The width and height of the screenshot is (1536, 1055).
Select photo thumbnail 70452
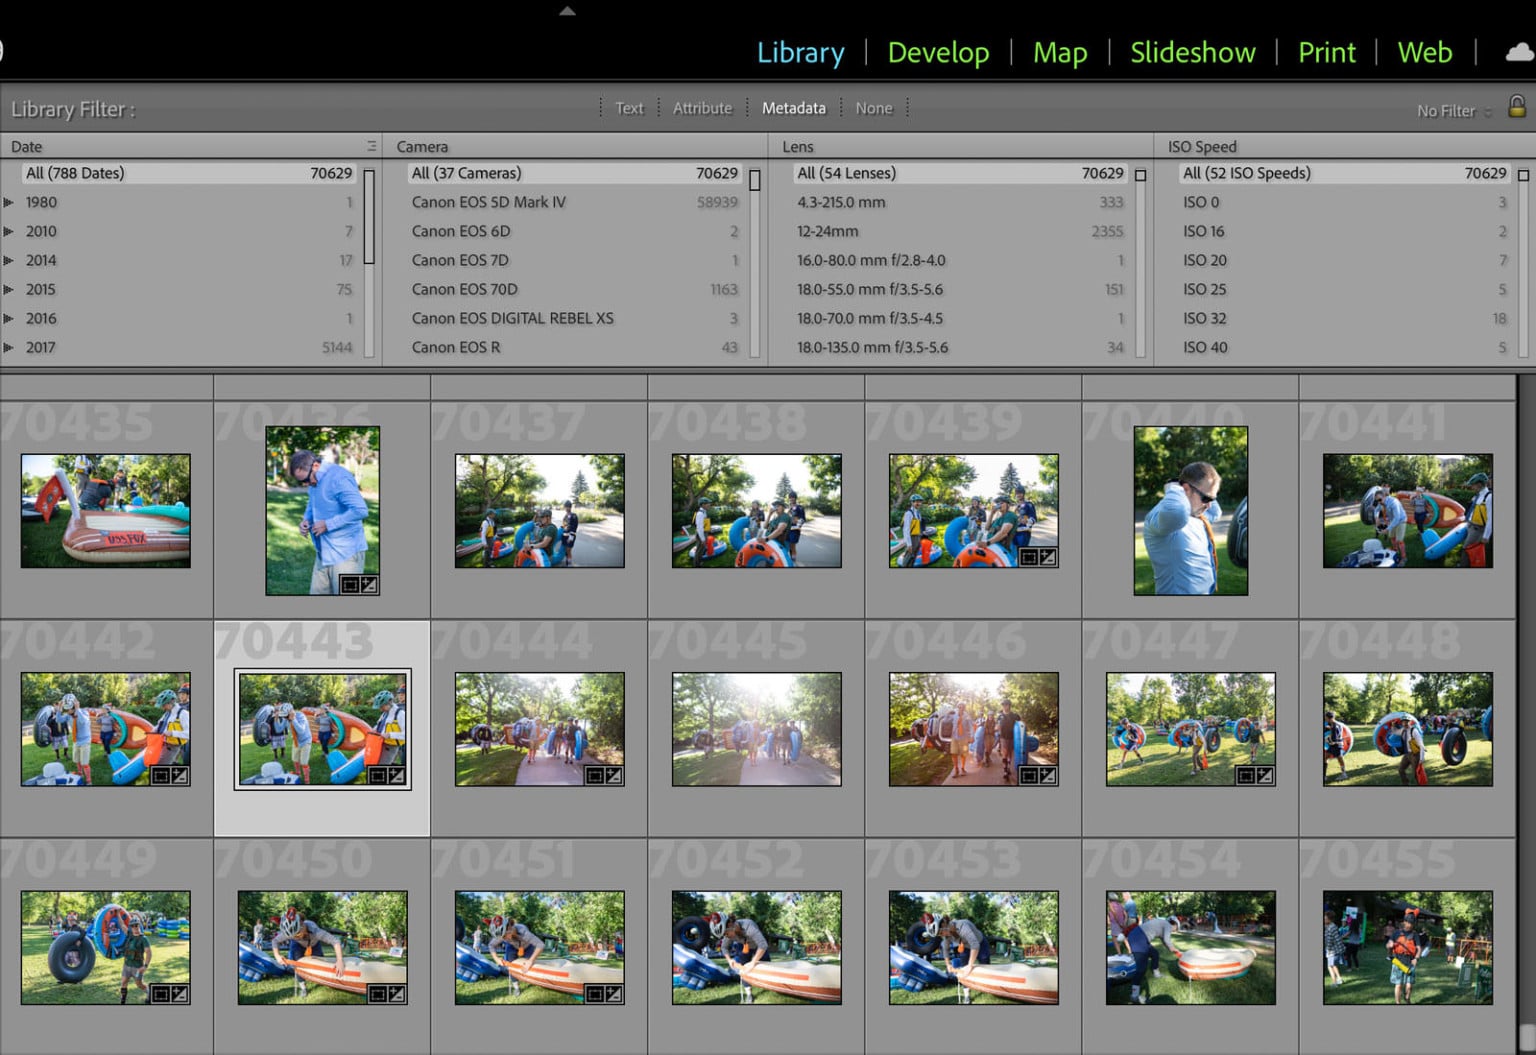pos(756,947)
